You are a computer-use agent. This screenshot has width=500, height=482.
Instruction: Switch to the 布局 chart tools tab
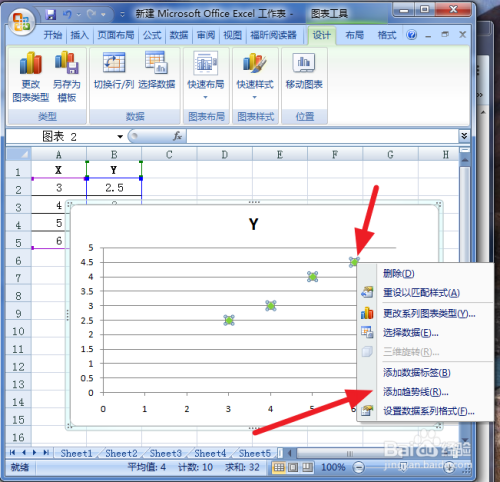[354, 35]
